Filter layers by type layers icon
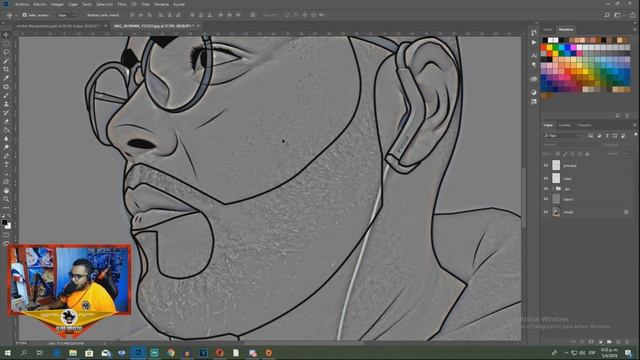The width and height of the screenshot is (640, 360). point(607,136)
